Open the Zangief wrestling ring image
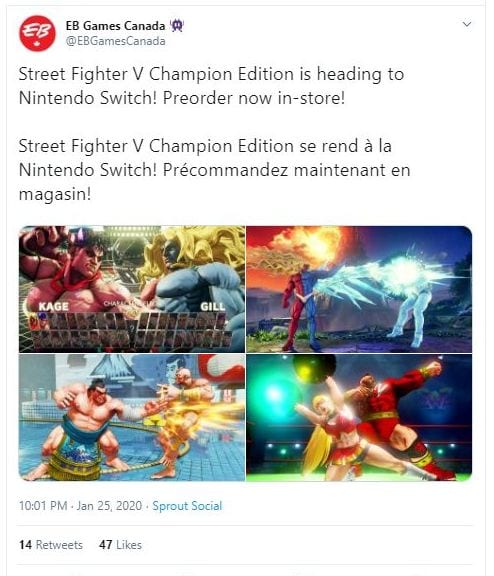The height and width of the screenshot is (576, 494). click(359, 417)
